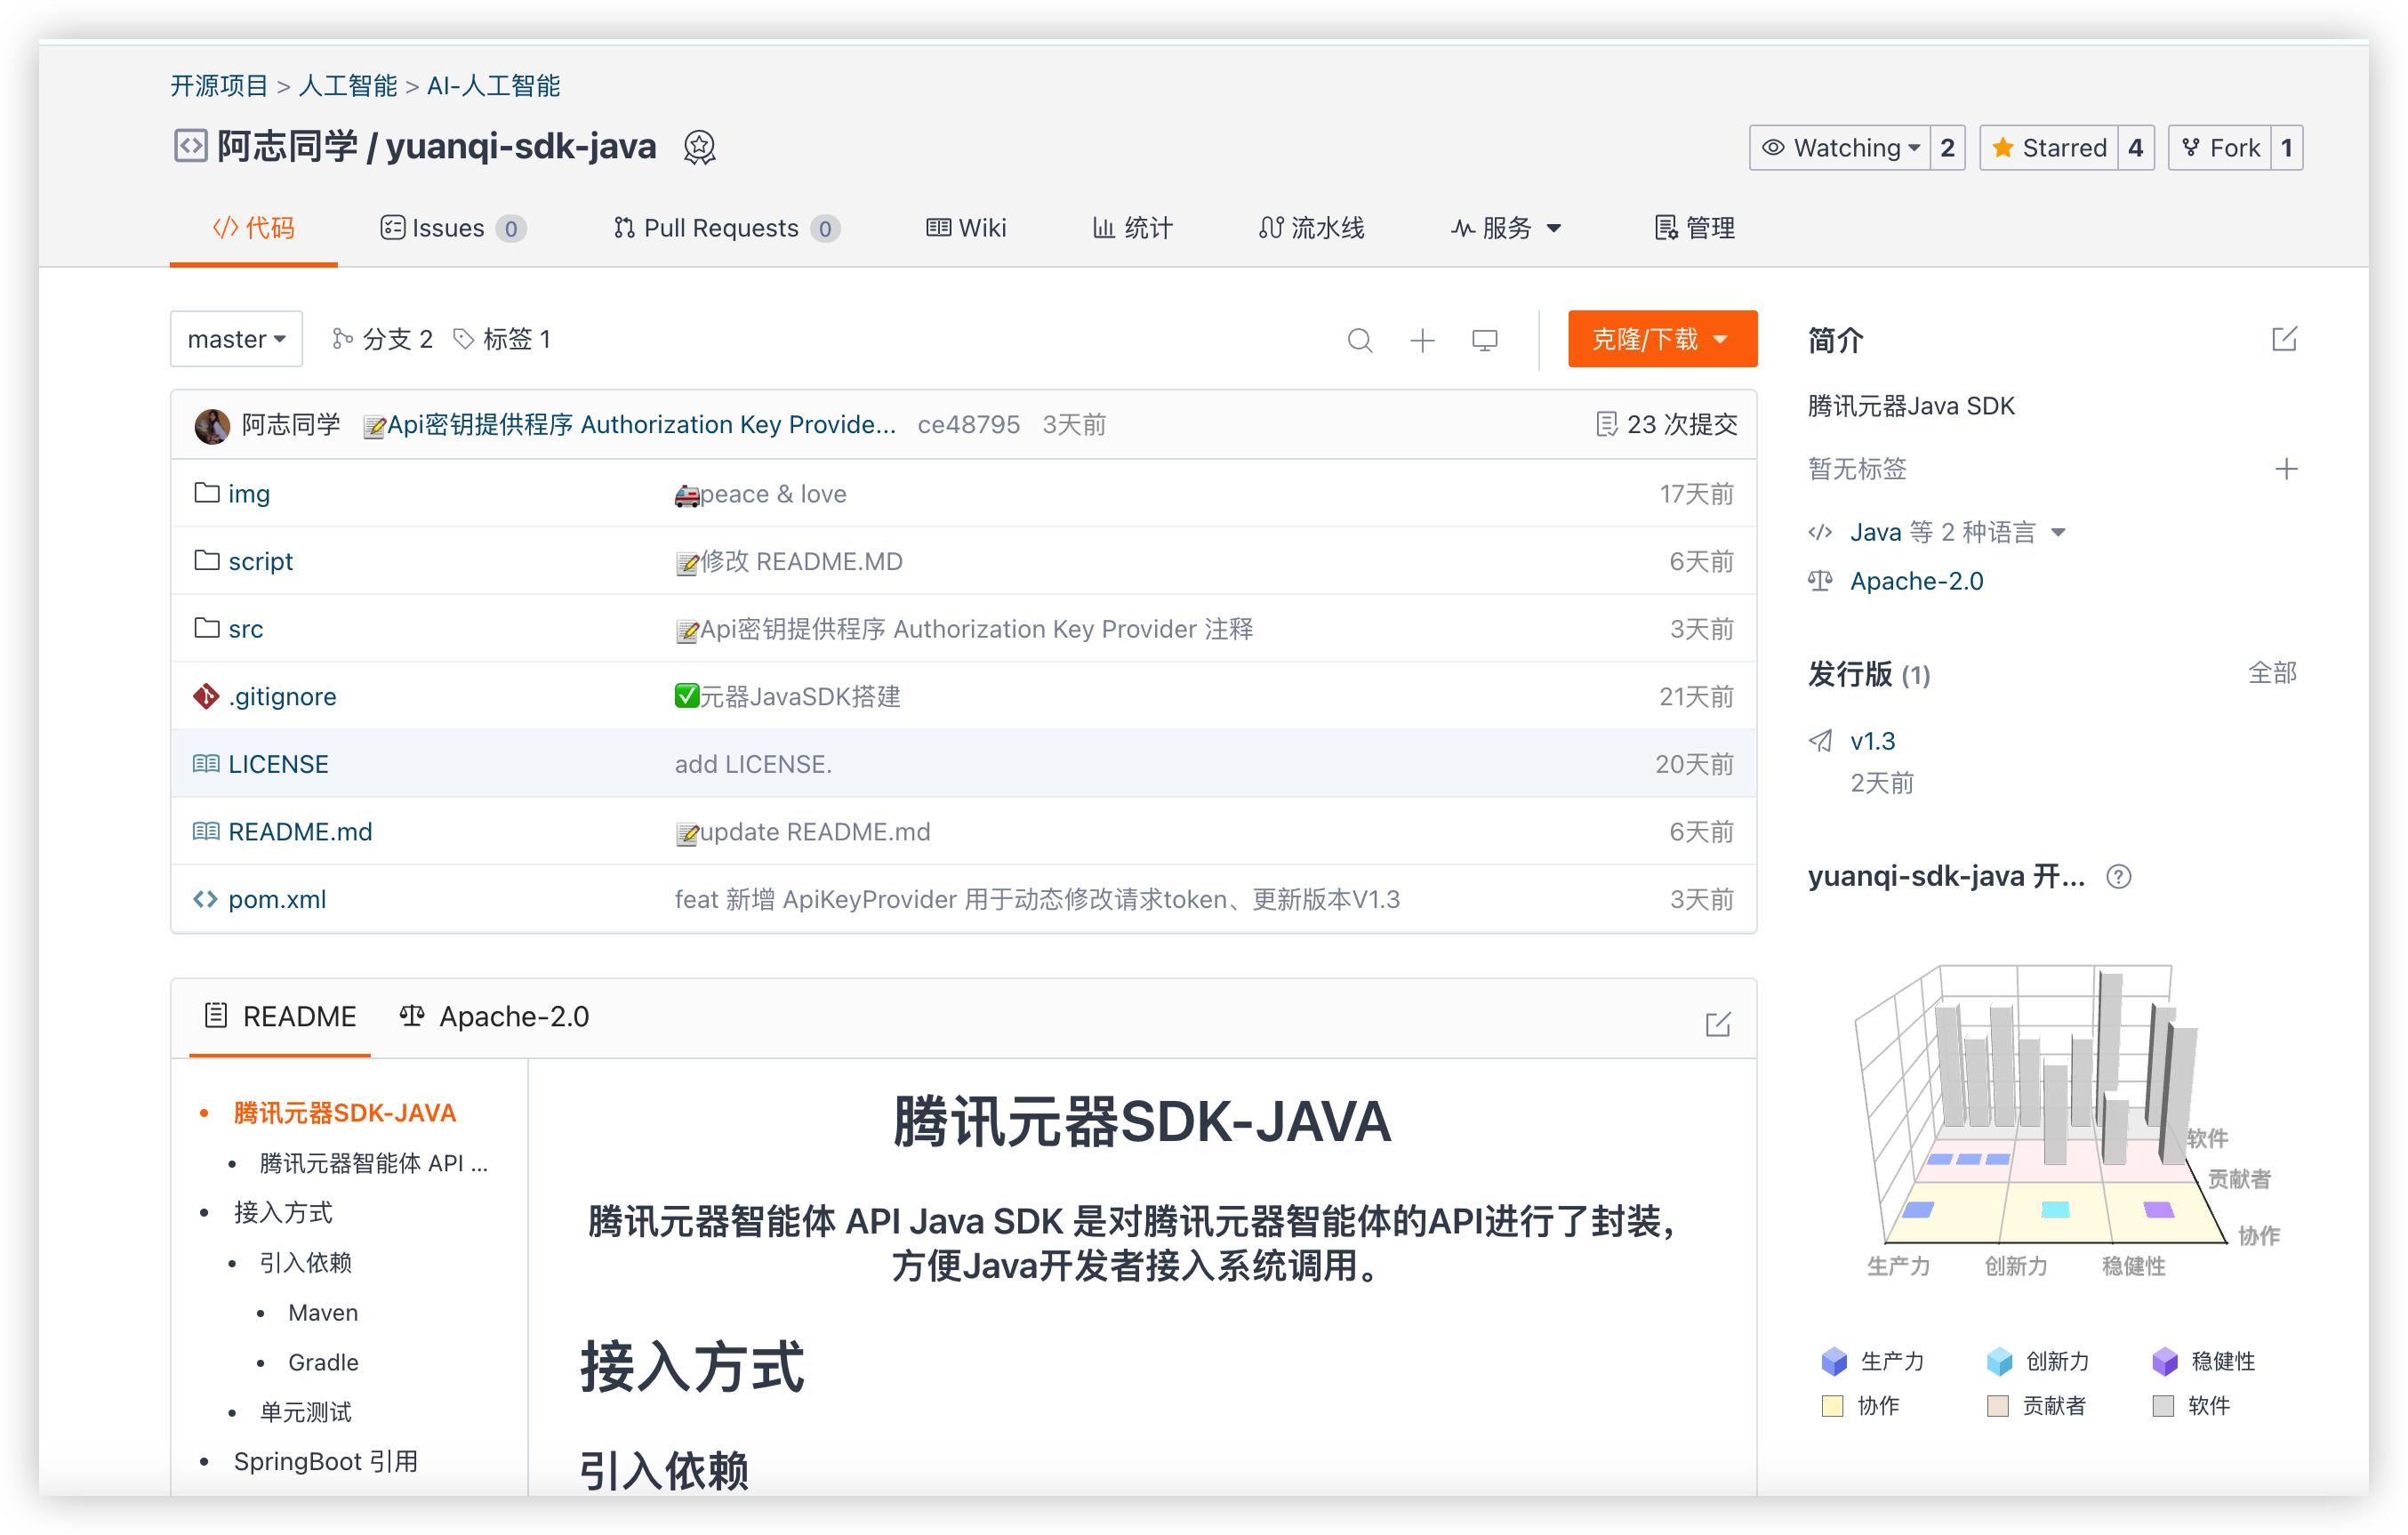Image resolution: width=2408 pixels, height=1535 pixels.
Task: Click the .gitignore git icon
Action: pos(206,696)
